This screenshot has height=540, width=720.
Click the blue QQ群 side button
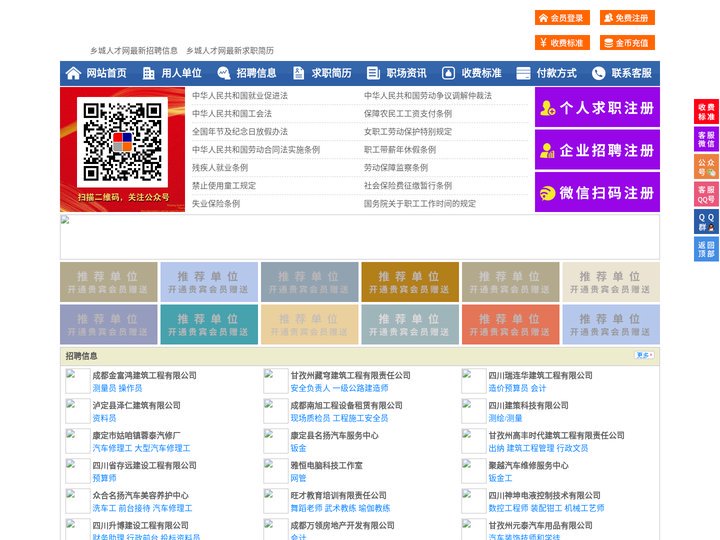pos(706,222)
